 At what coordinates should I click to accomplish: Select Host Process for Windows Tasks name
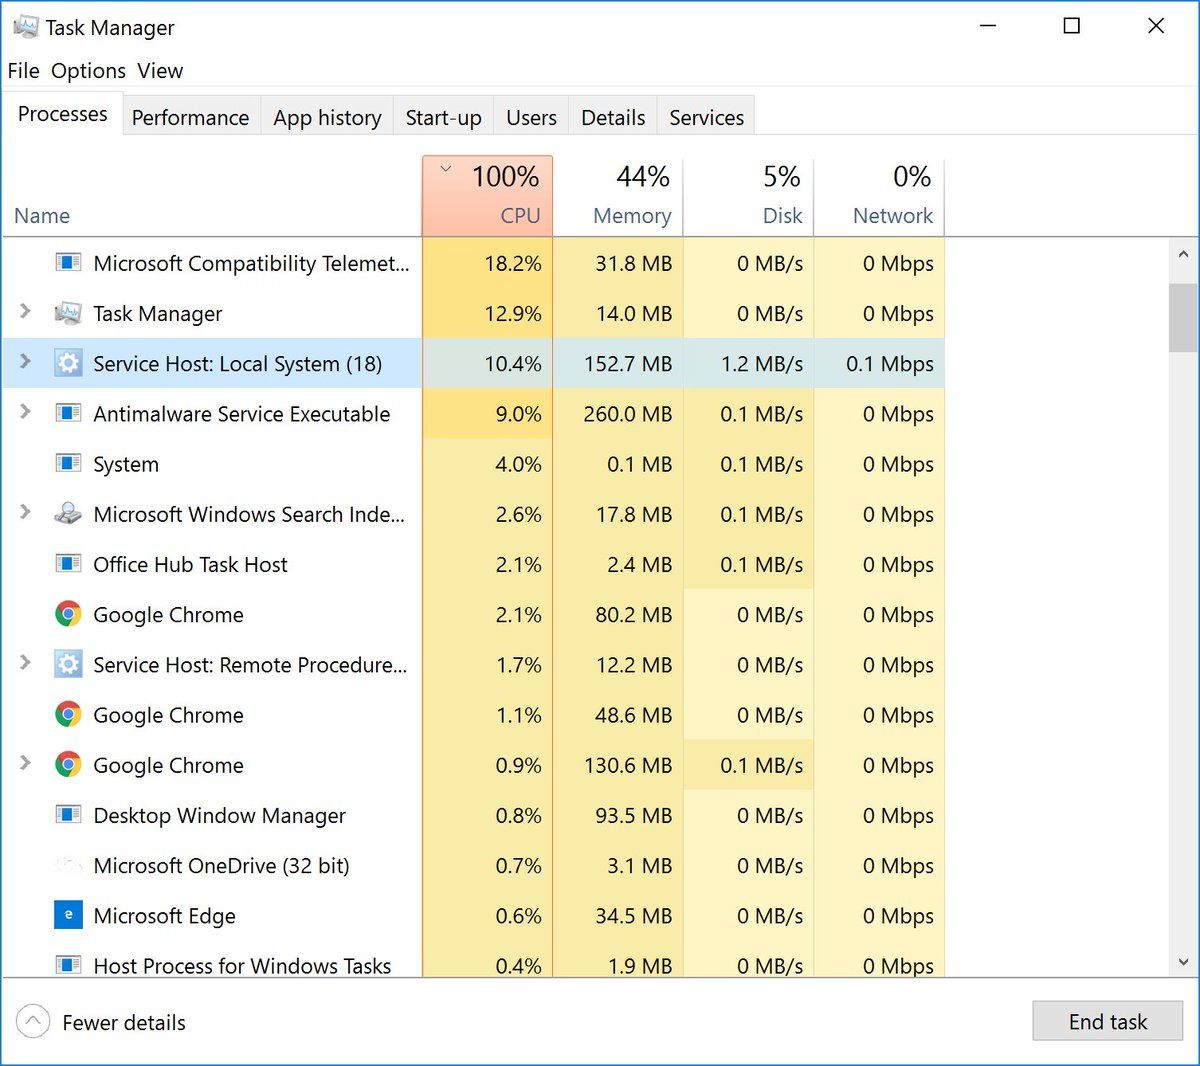[242, 965]
